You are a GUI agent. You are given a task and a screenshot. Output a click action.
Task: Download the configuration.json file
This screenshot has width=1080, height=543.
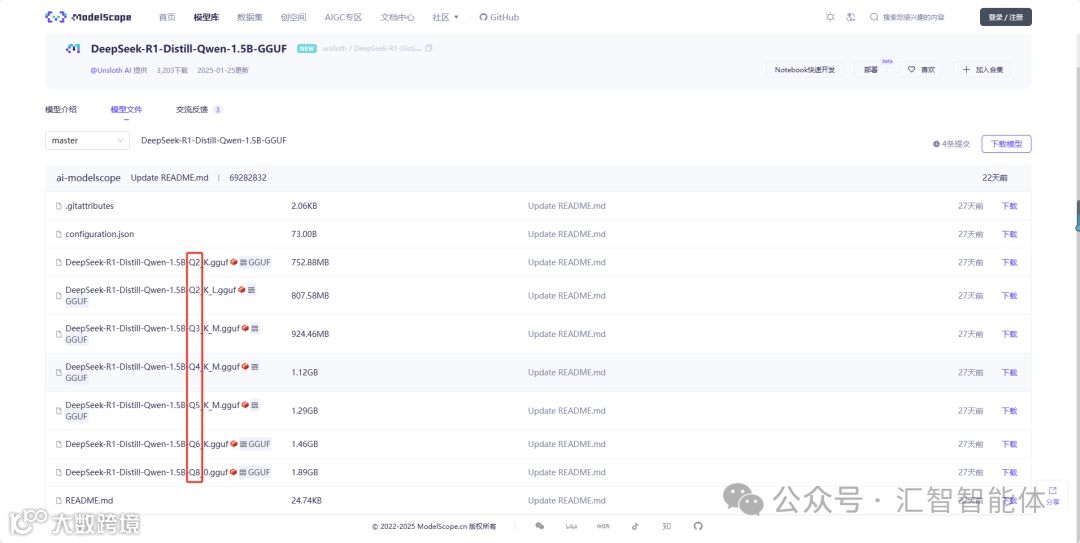(x=1009, y=234)
